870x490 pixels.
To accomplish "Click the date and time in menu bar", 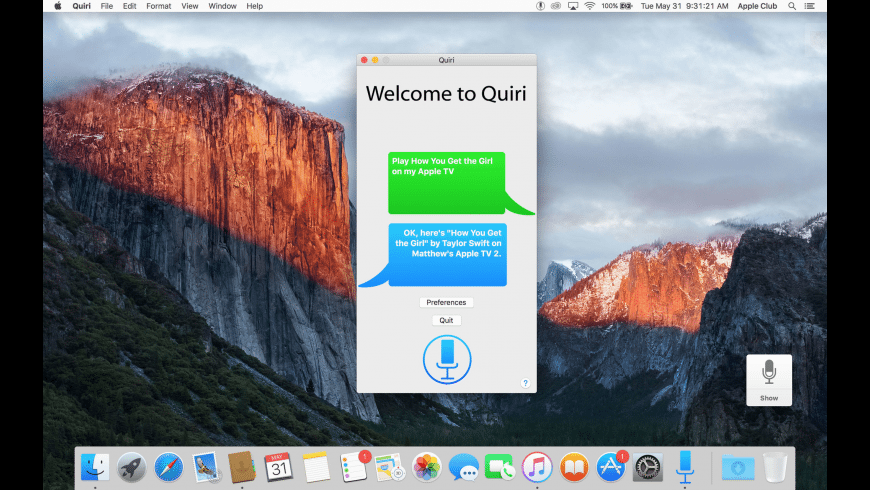I will pos(684,6).
